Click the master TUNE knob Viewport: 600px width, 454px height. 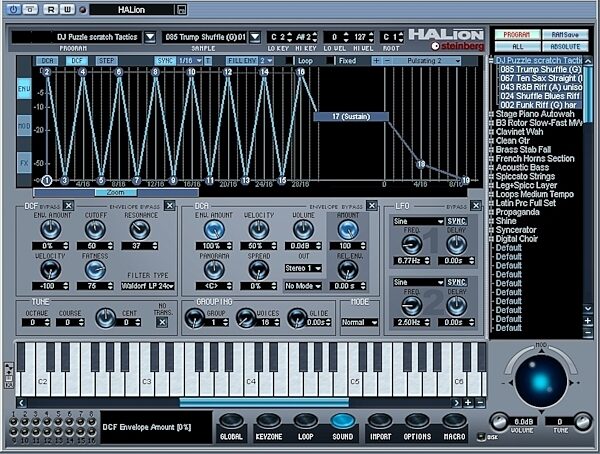coord(583,422)
